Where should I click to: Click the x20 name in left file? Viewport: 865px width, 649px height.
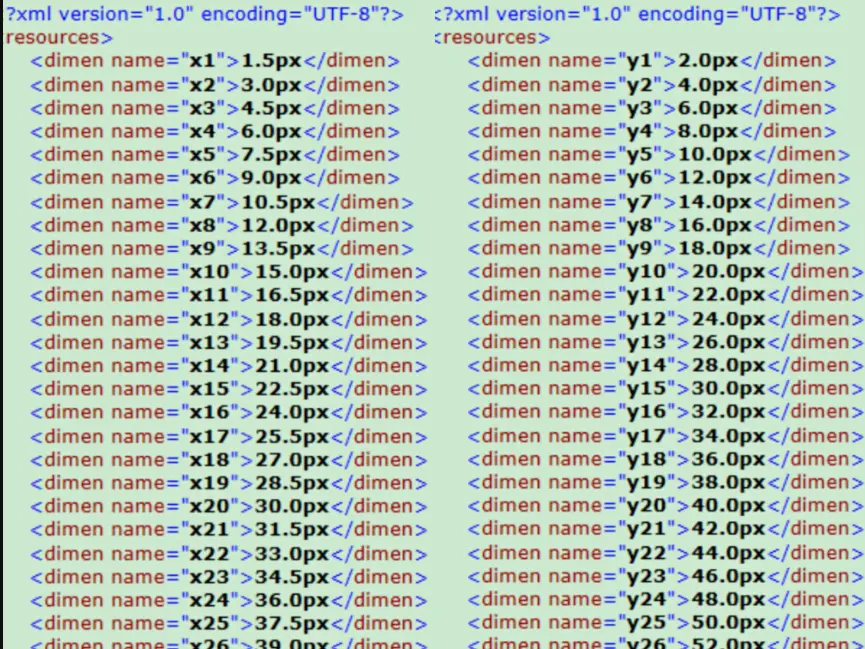[210, 506]
